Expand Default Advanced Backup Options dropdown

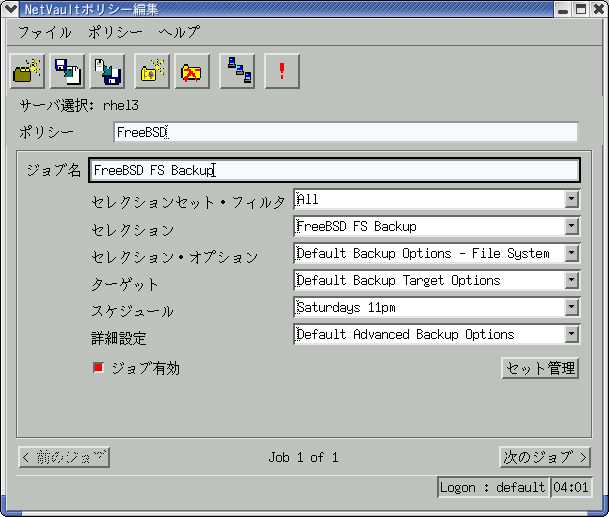(x=437, y=334)
